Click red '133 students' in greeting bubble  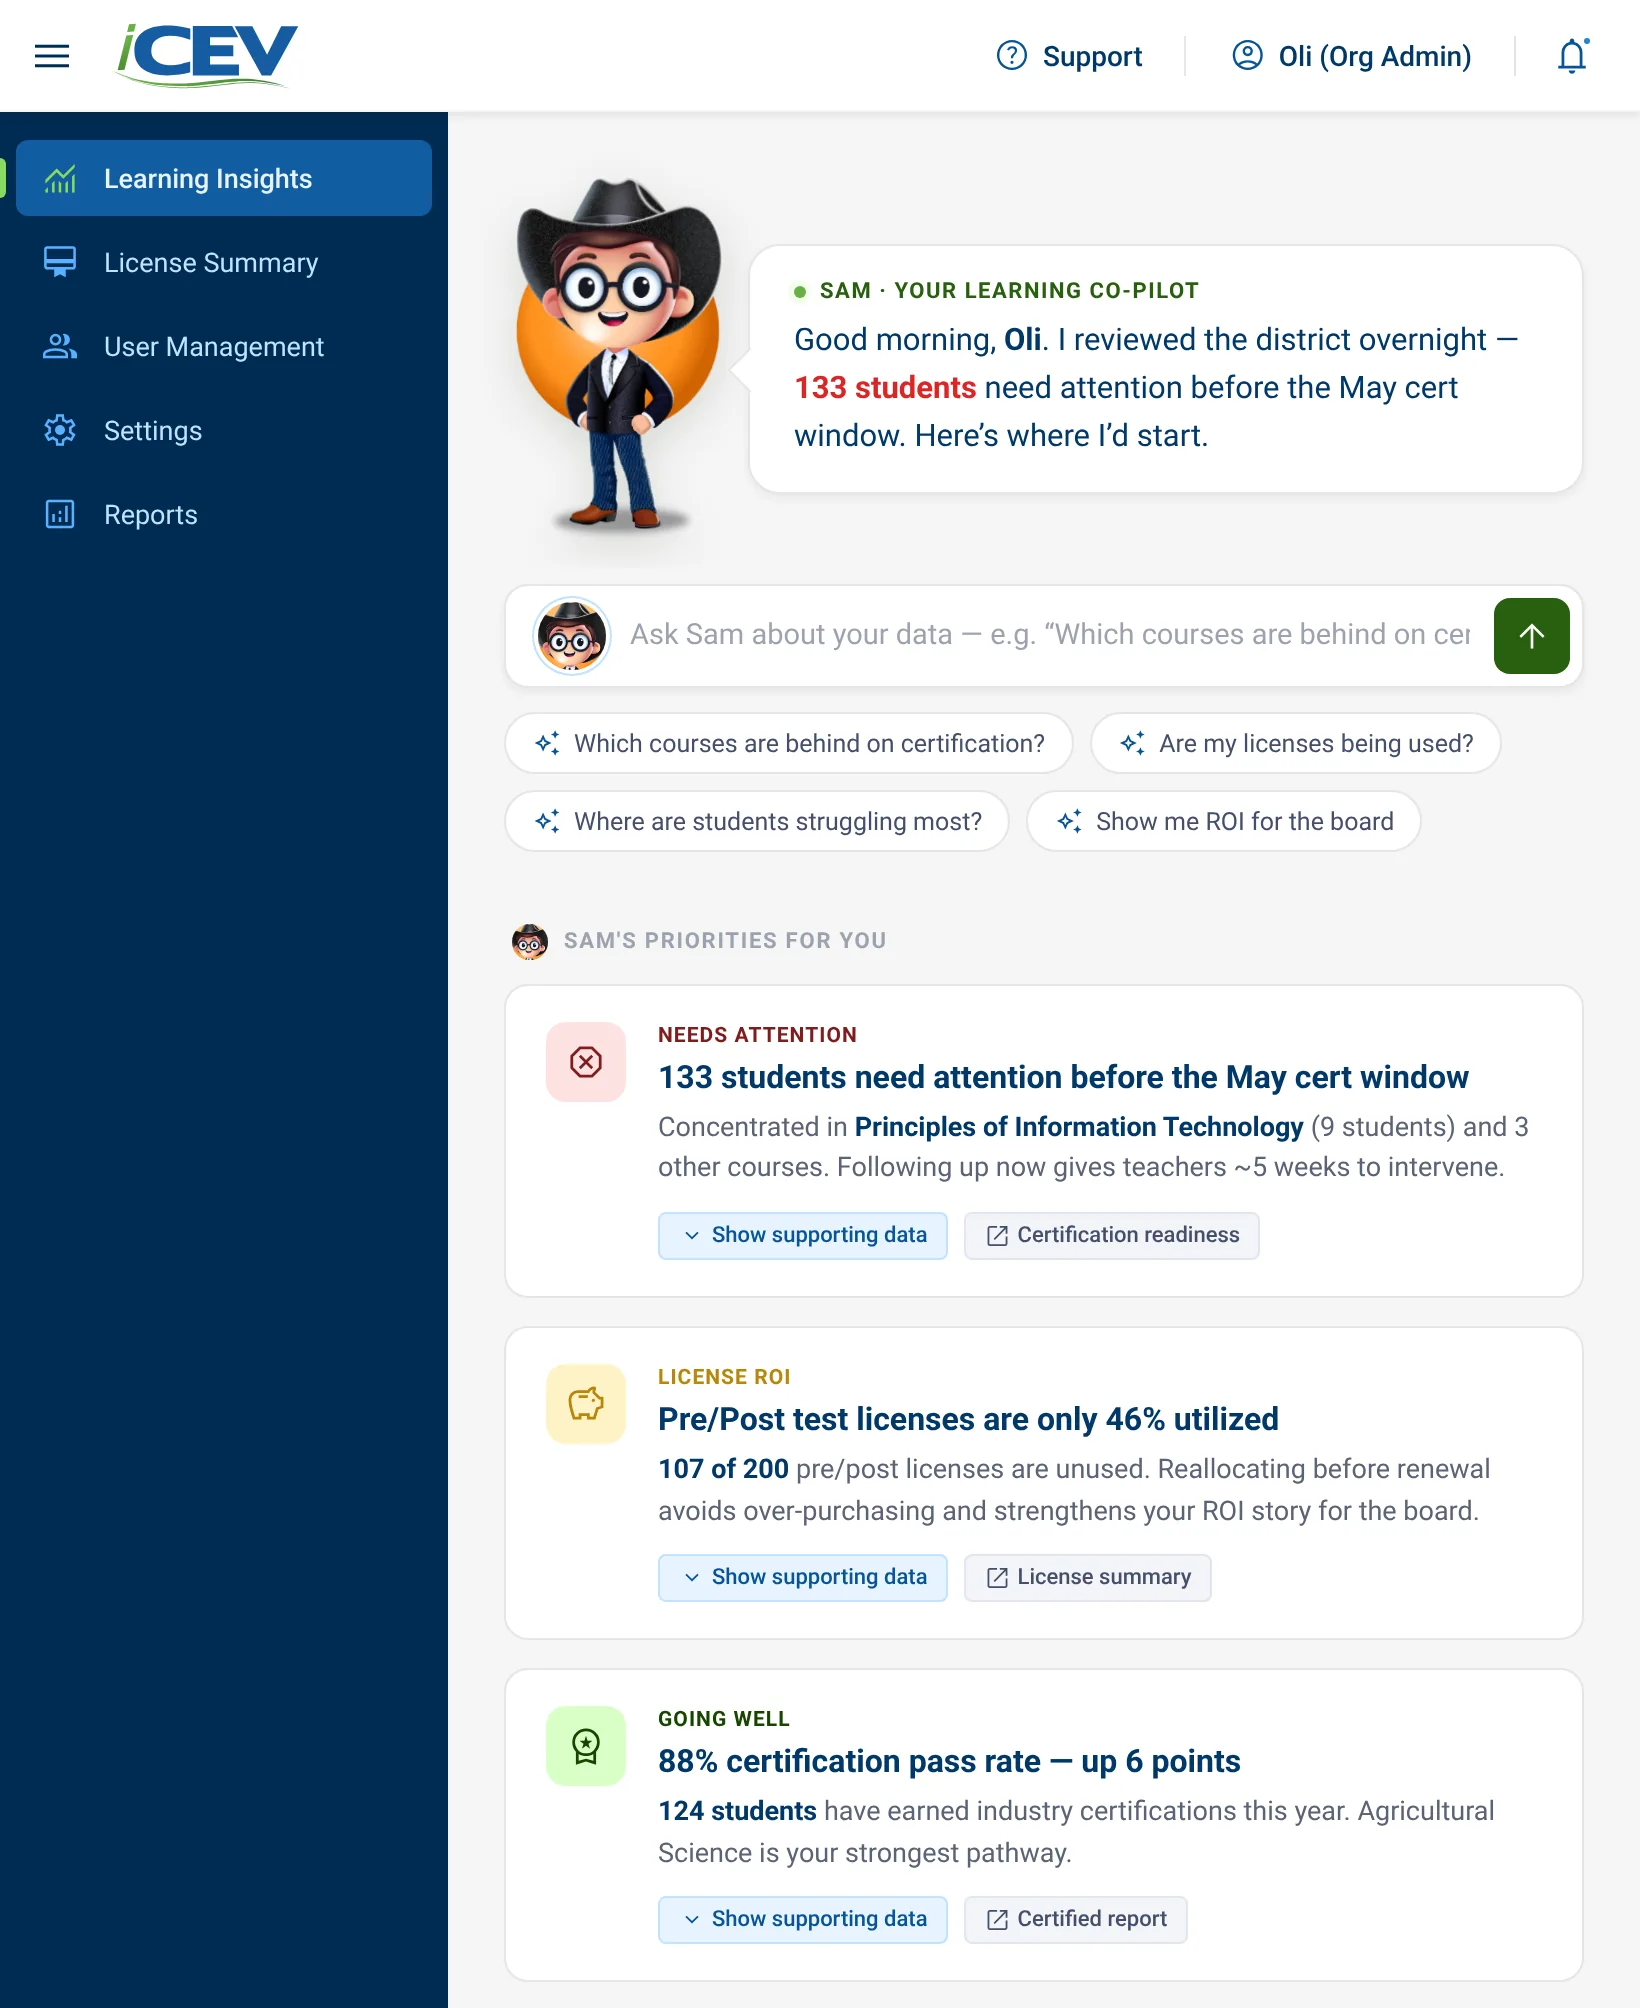[x=885, y=387]
